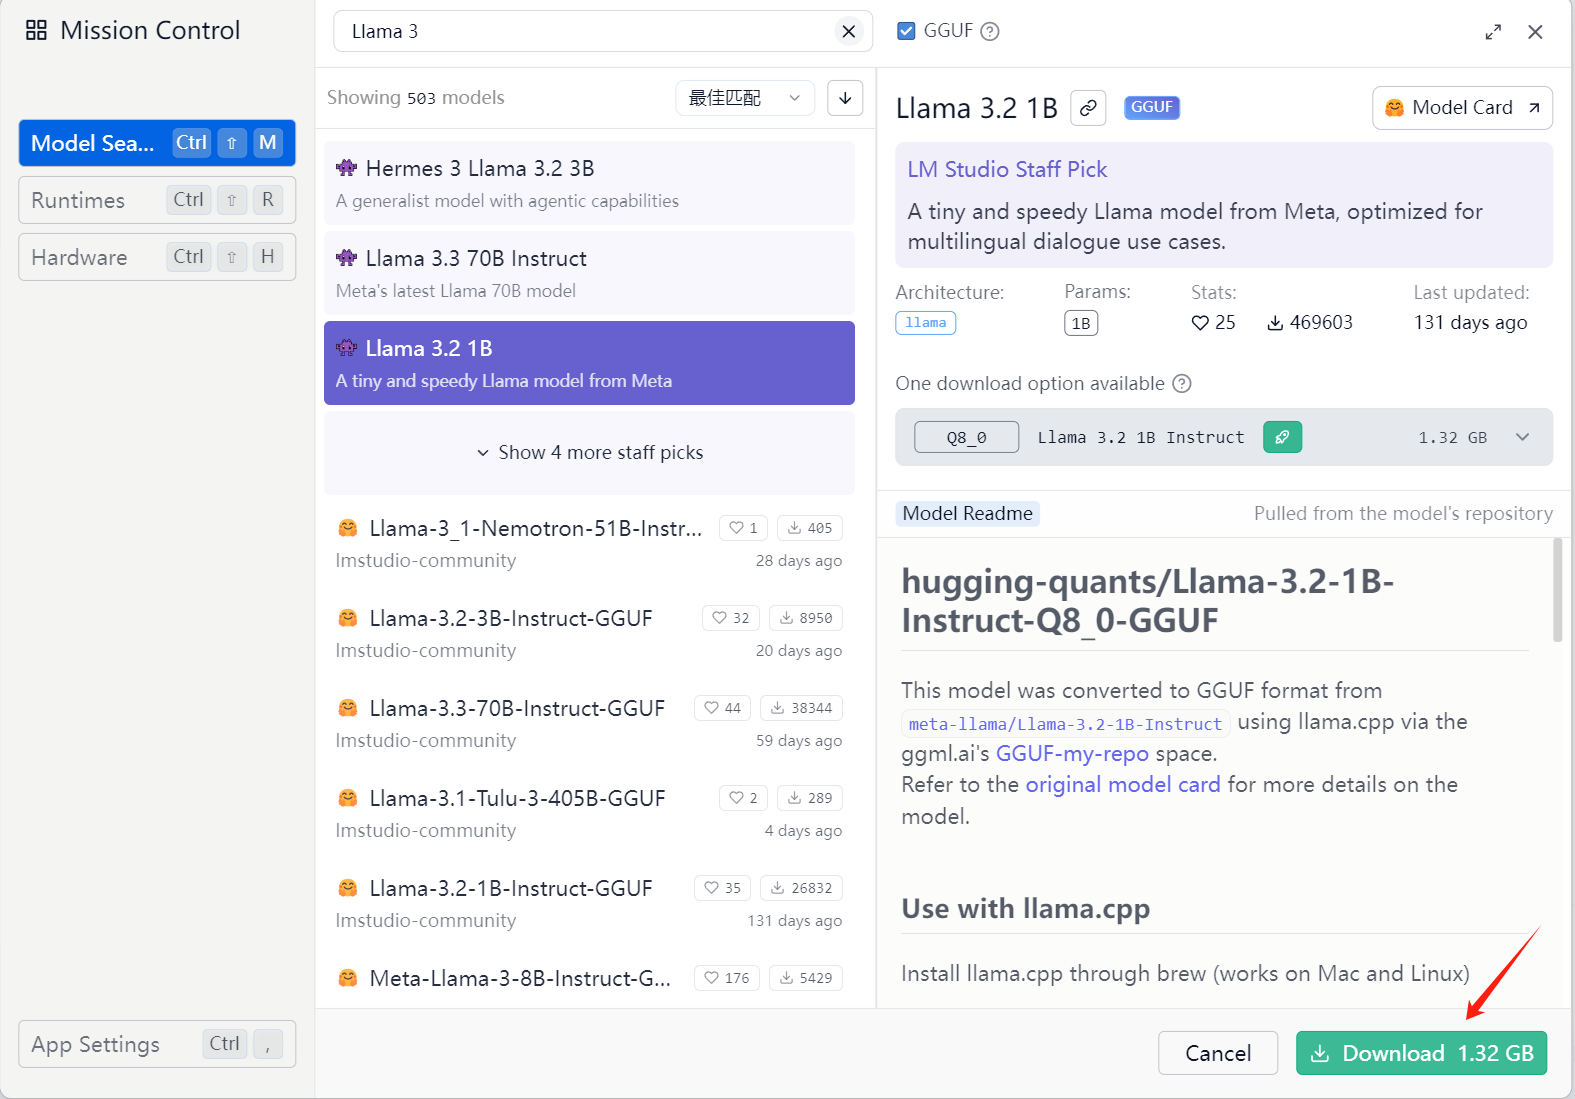Open the Model Search tab
Viewport: 1575px width, 1099px height.
pos(157,143)
